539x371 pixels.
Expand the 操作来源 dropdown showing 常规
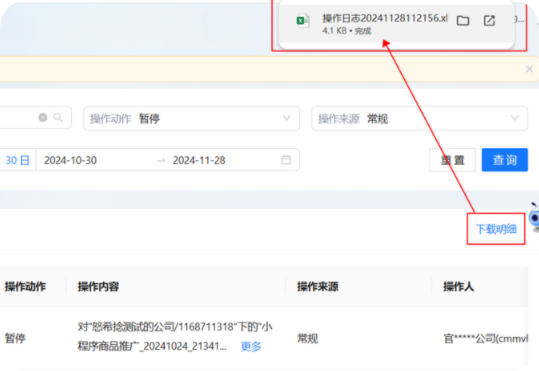pyautogui.click(x=419, y=118)
